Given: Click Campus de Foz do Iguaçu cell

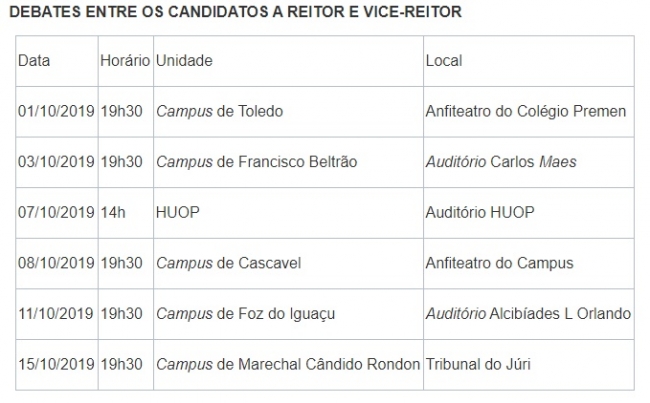Looking at the screenshot, I should [x=288, y=314].
